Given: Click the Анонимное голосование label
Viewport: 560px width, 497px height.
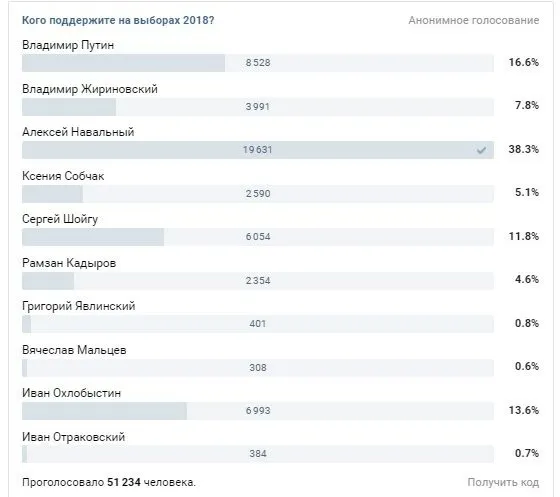Looking at the screenshot, I should pos(474,20).
